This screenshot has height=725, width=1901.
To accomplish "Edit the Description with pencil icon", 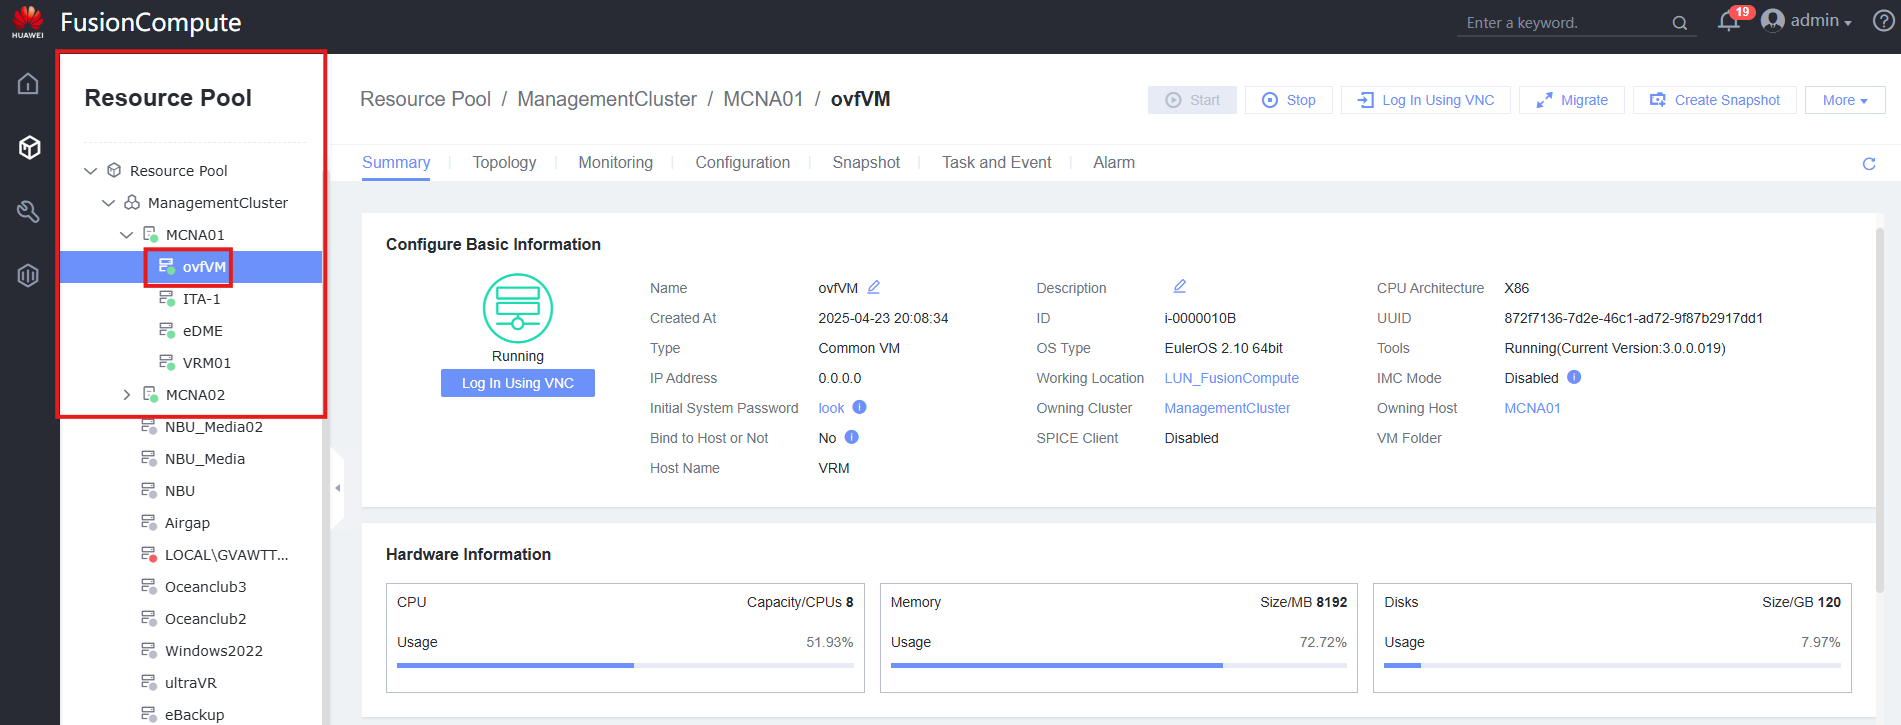I will point(1180,286).
